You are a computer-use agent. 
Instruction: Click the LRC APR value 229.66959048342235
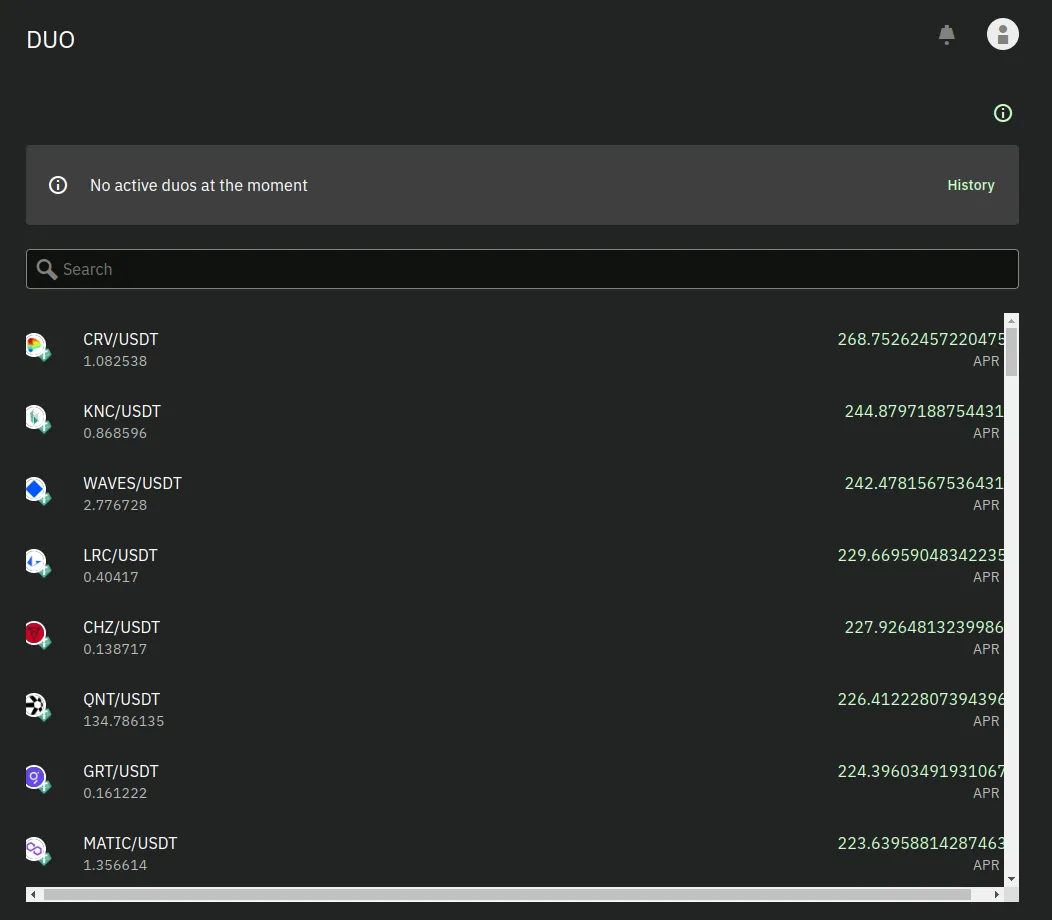[920, 555]
